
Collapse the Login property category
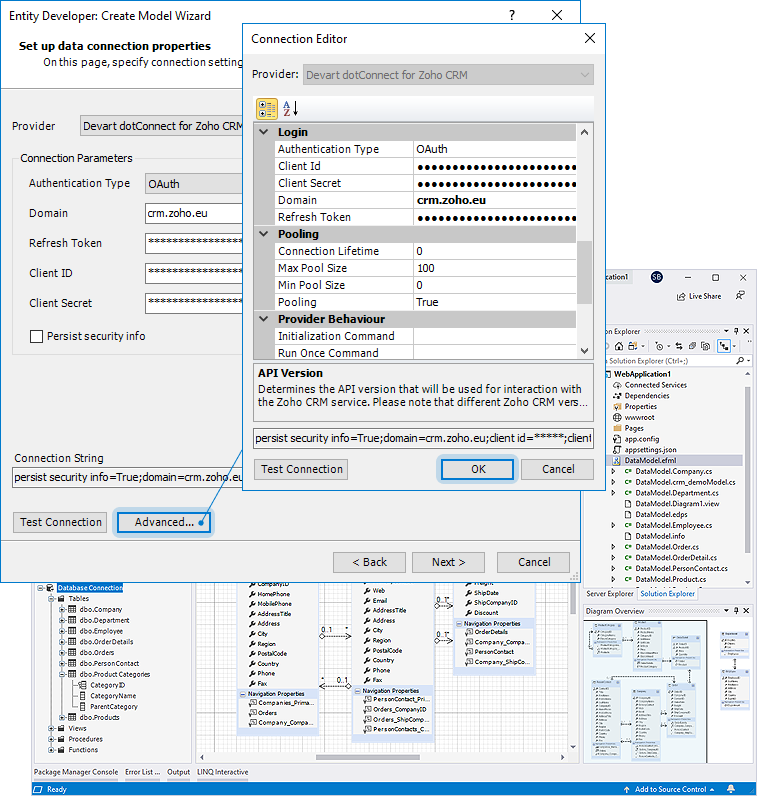coord(264,132)
